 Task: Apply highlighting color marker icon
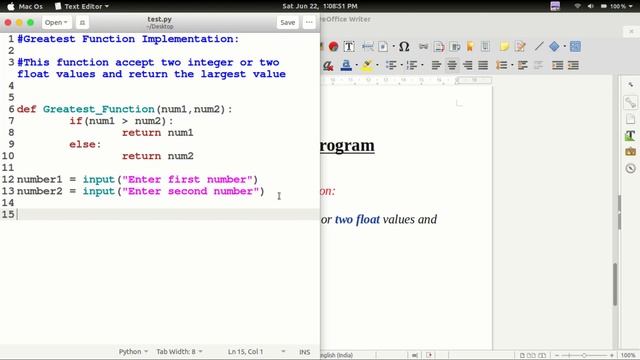coord(367,65)
